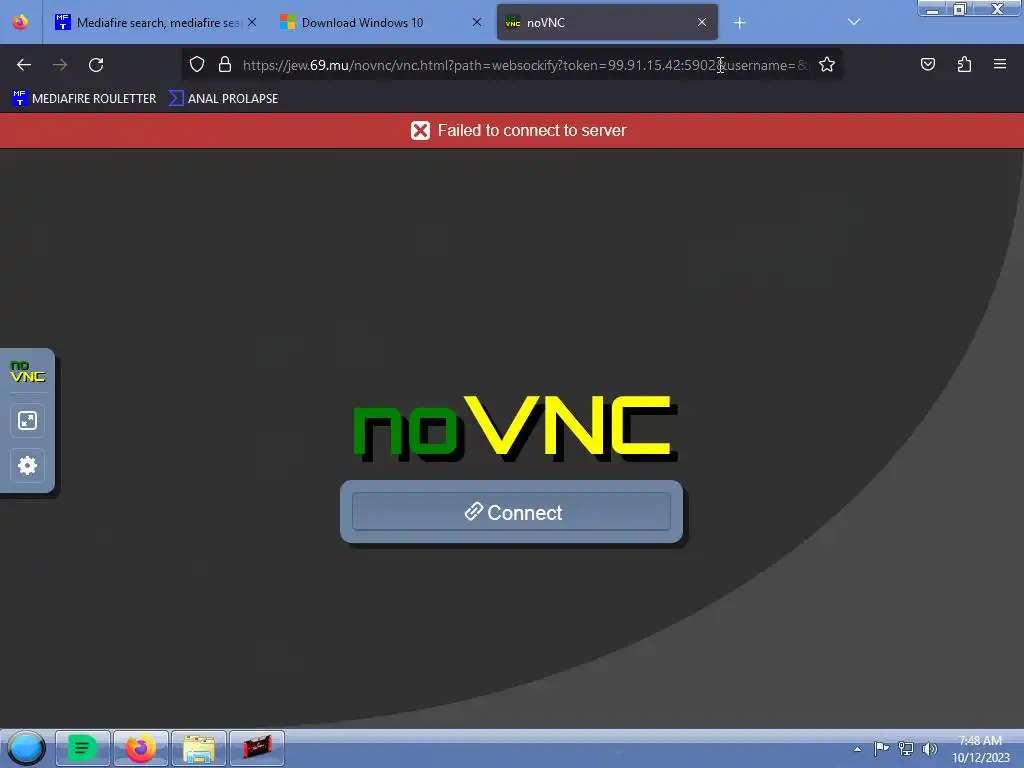
Task: Open the Save to Pocket button
Action: tap(928, 64)
